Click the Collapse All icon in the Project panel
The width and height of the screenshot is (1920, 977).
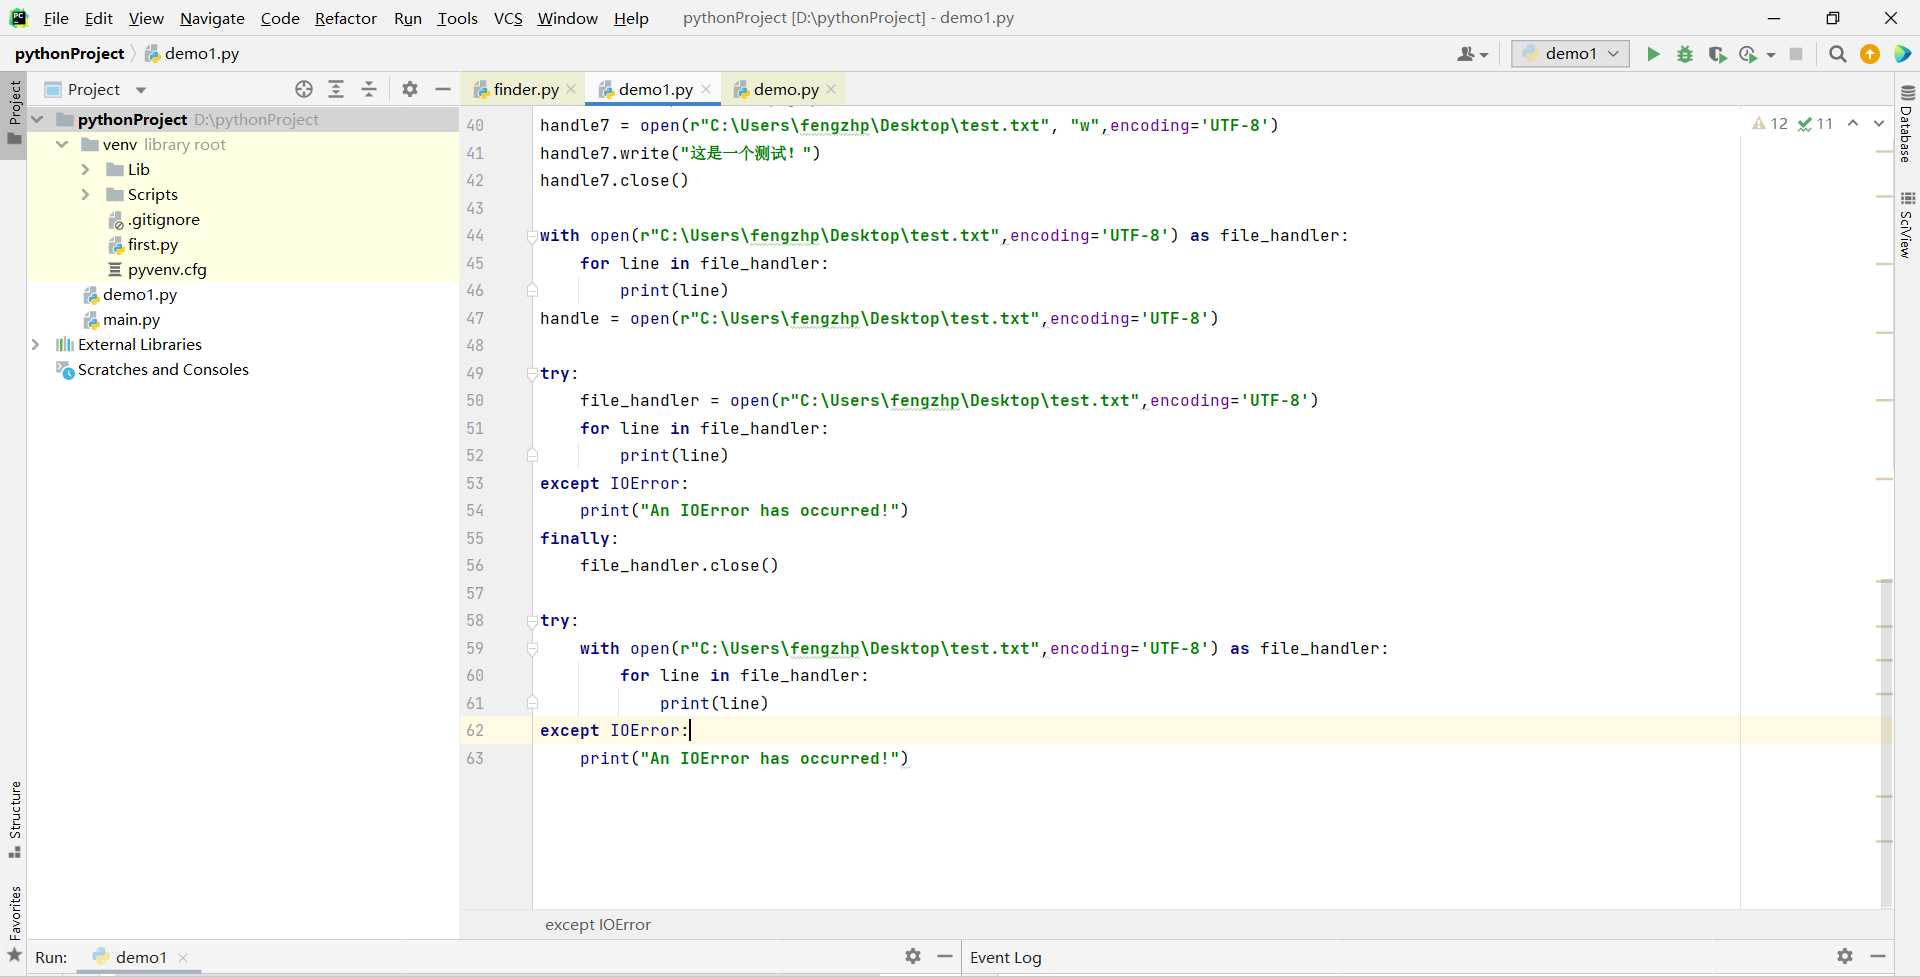click(369, 89)
